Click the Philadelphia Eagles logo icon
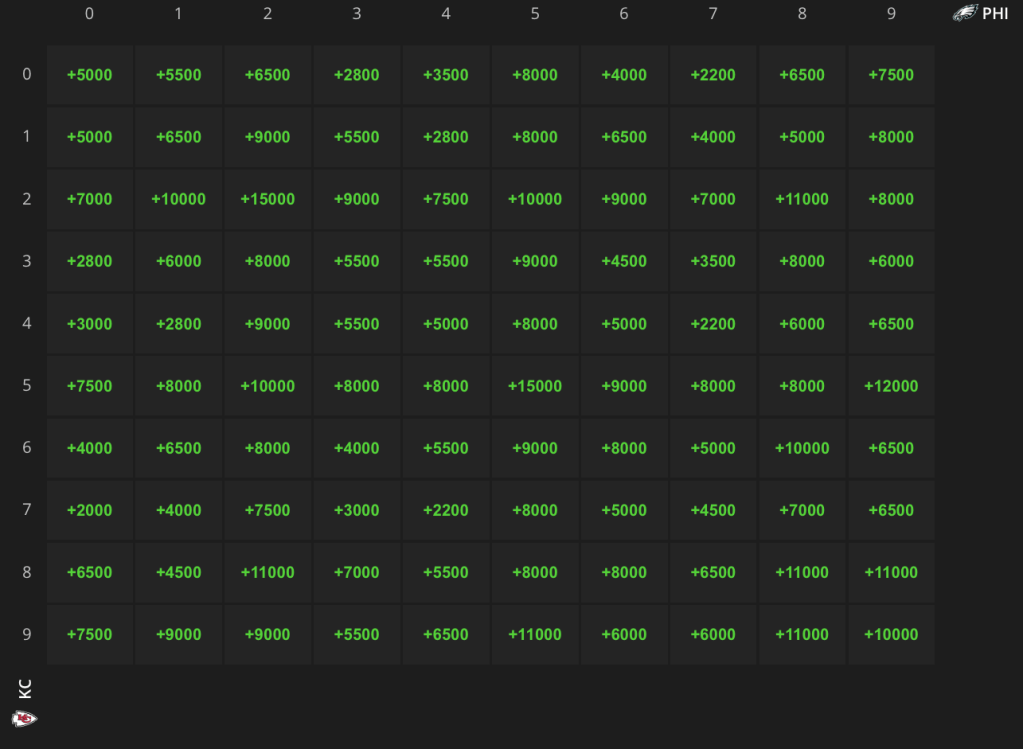The height and width of the screenshot is (749, 1023). (x=965, y=13)
